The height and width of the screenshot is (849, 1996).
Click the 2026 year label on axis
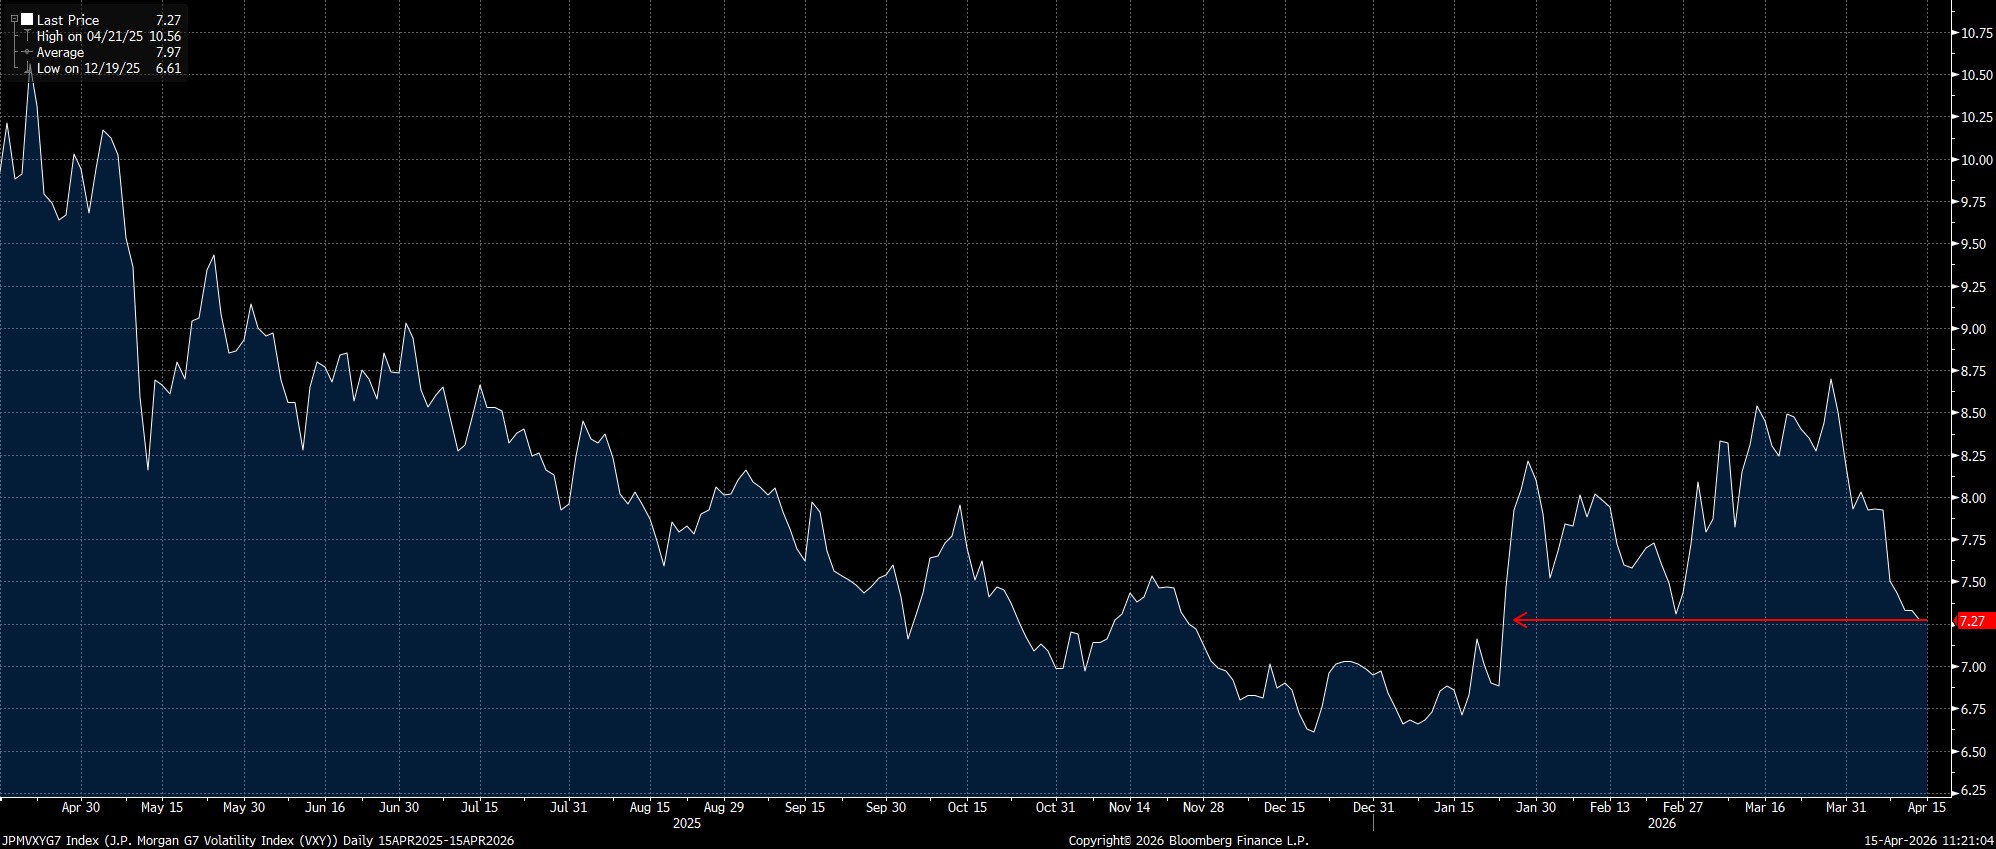click(x=1661, y=824)
